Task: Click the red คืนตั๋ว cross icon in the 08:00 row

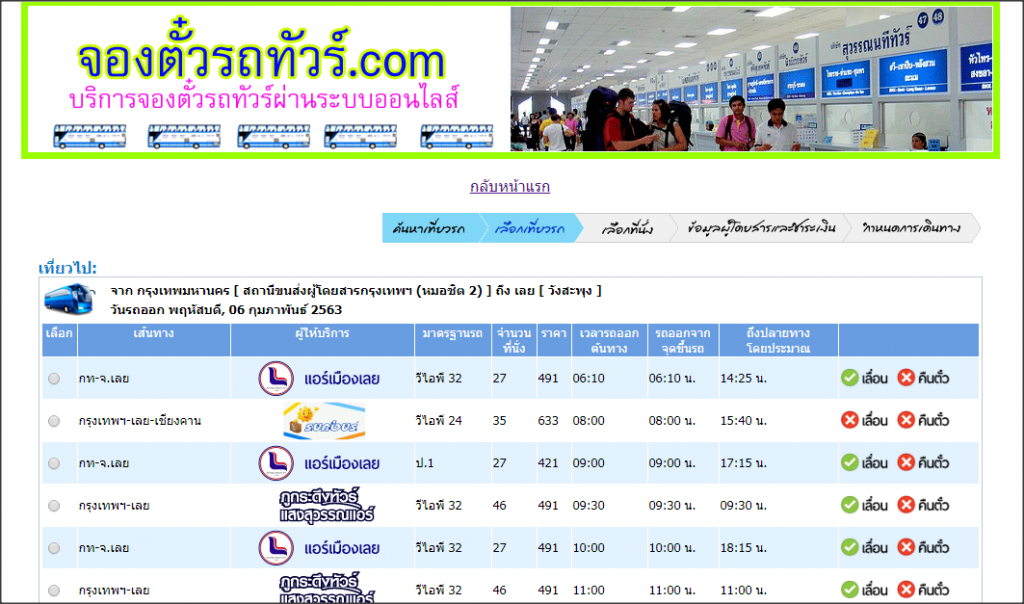Action: [906, 420]
